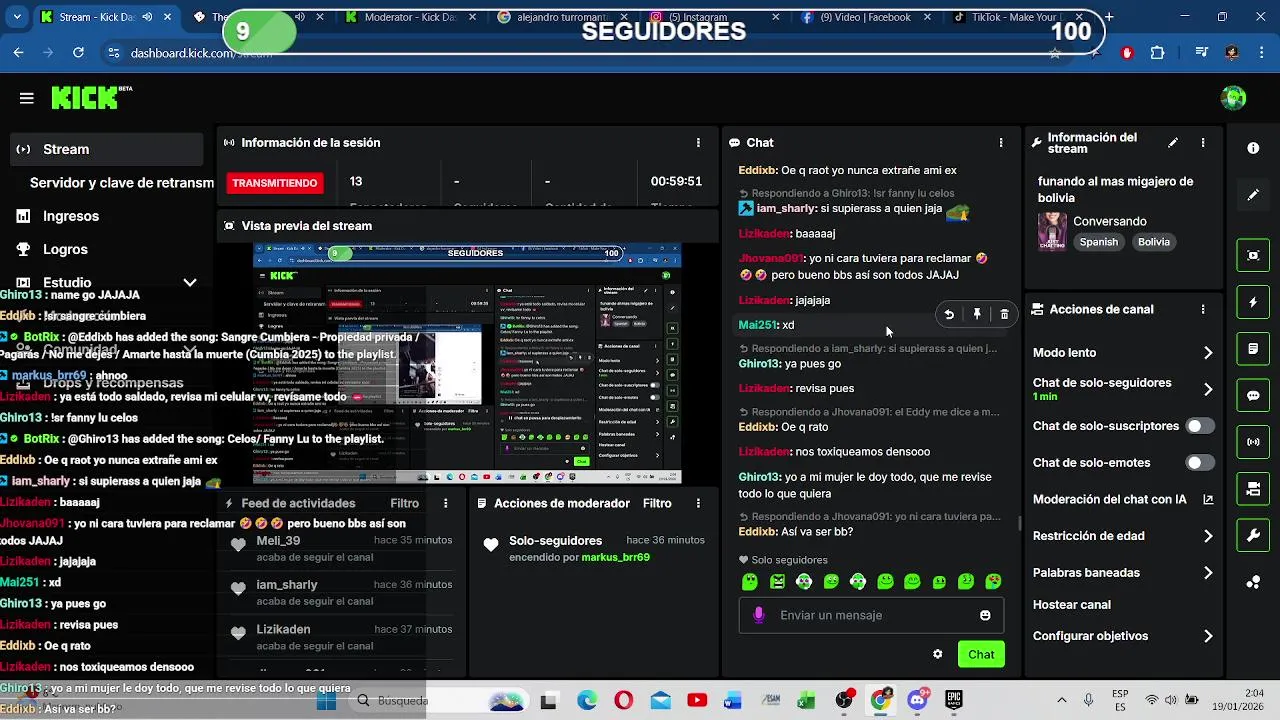This screenshot has height=720, width=1280.
Task: Open moderator actions Filtro dropdown
Action: coord(657,504)
